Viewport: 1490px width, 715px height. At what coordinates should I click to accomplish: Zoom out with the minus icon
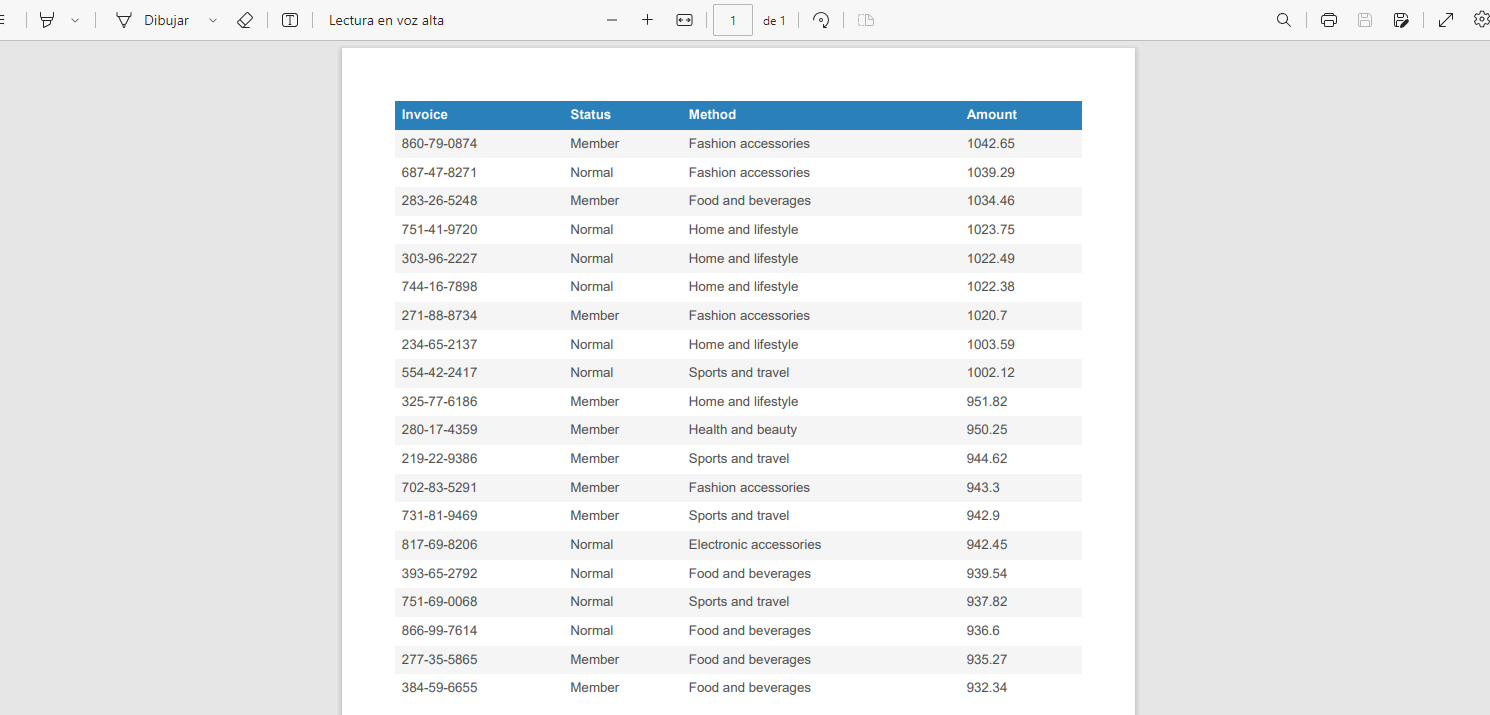pos(612,20)
